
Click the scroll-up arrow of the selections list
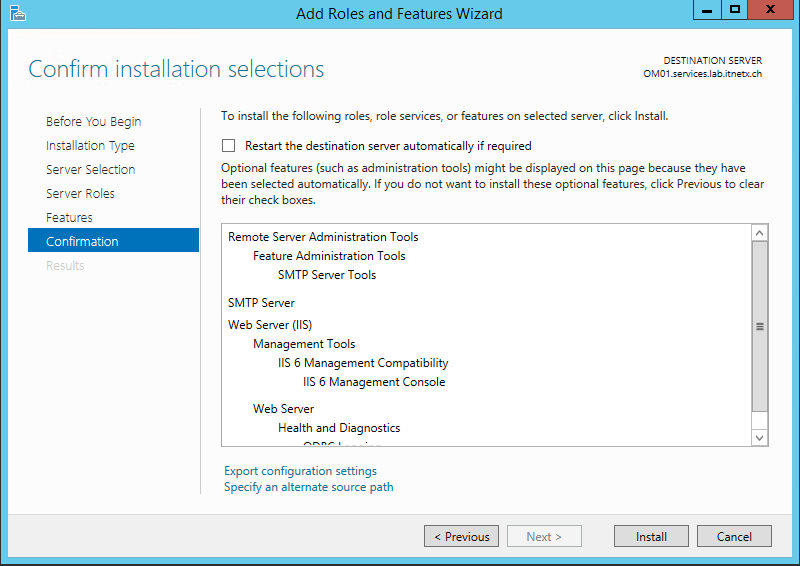click(760, 233)
